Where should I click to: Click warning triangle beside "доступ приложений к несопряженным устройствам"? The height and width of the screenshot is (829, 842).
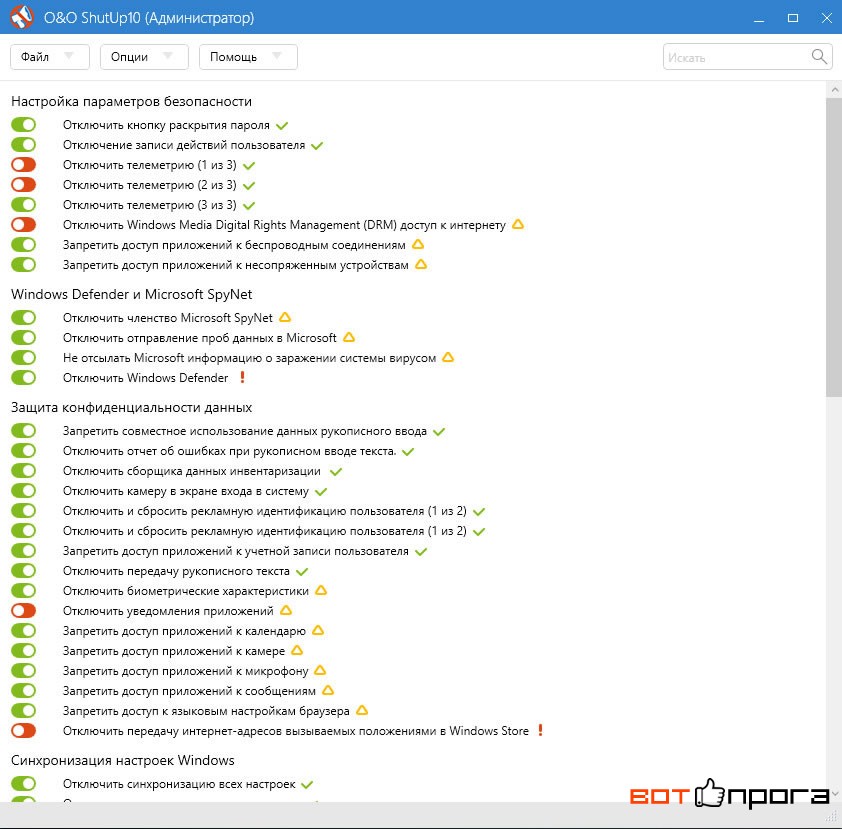coord(421,264)
